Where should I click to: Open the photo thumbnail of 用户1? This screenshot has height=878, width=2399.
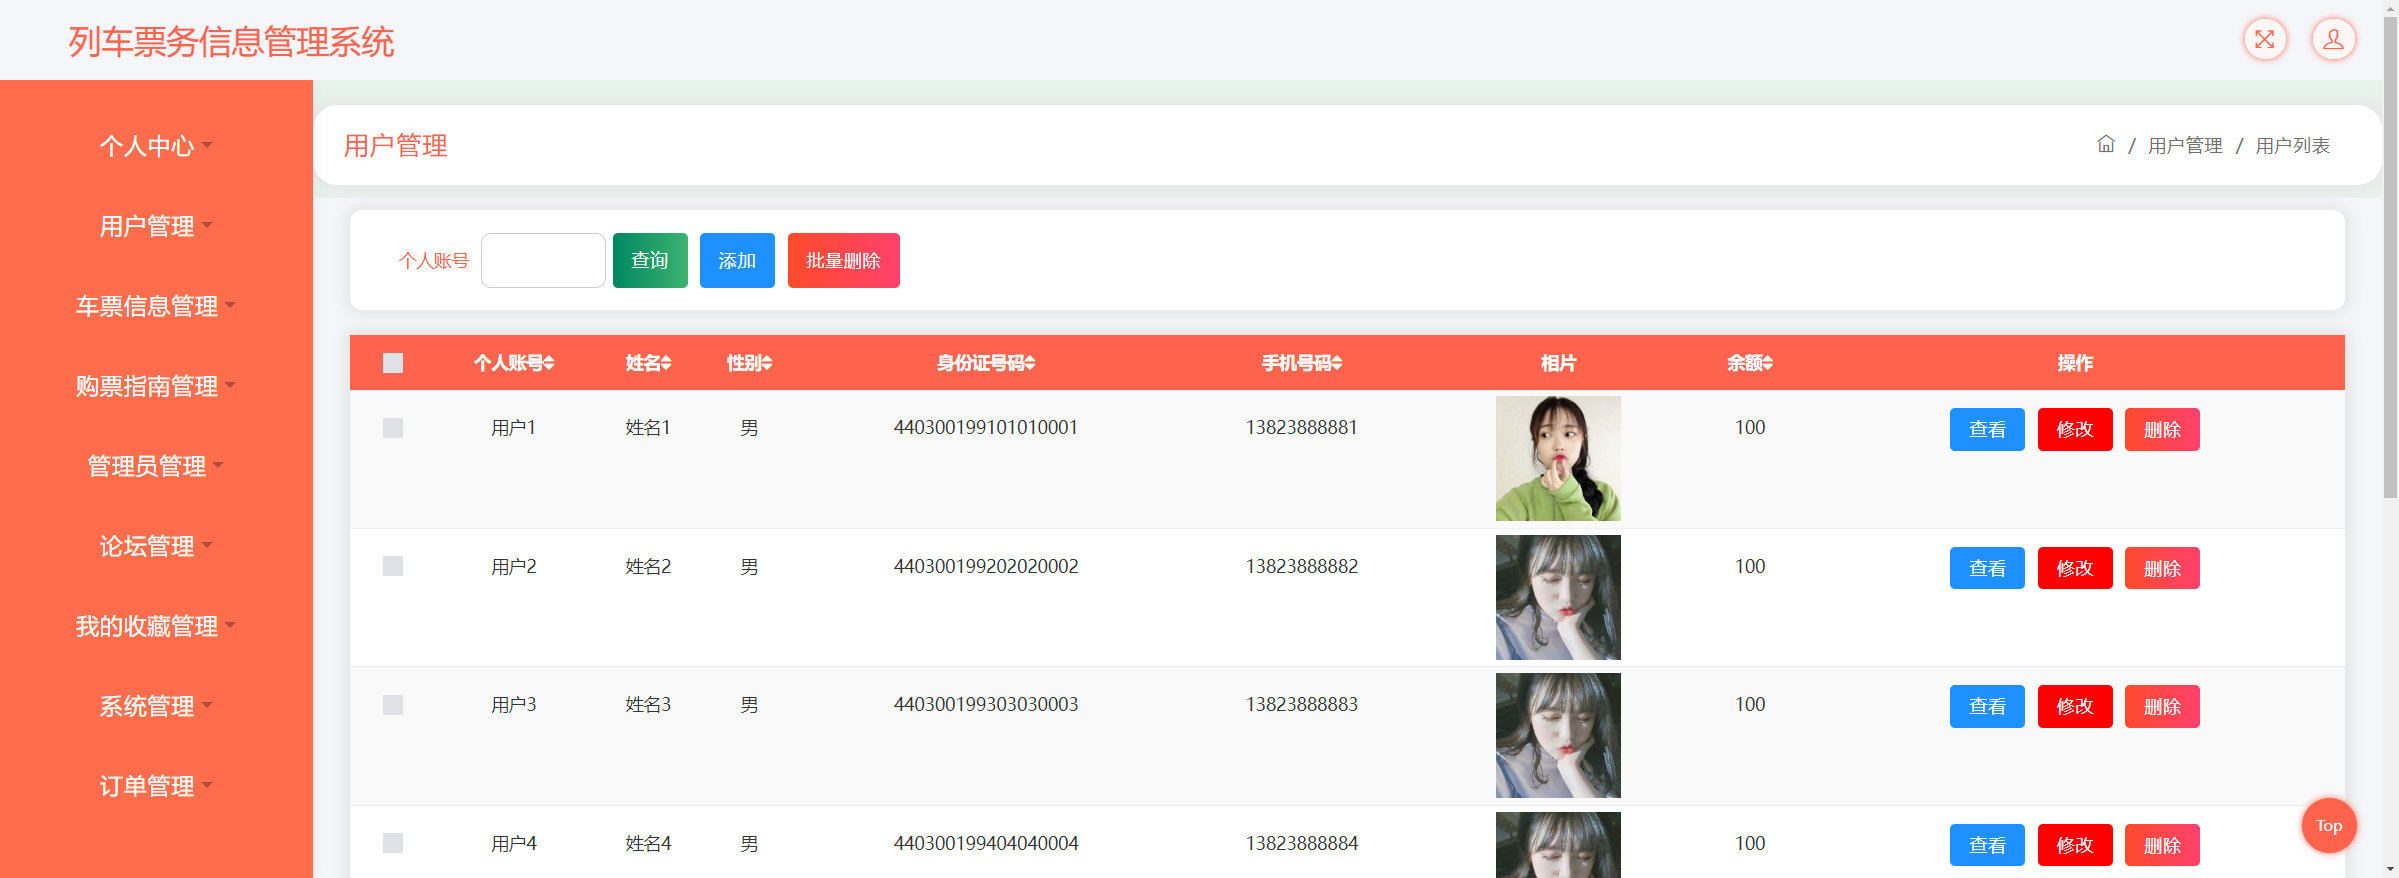[1558, 458]
